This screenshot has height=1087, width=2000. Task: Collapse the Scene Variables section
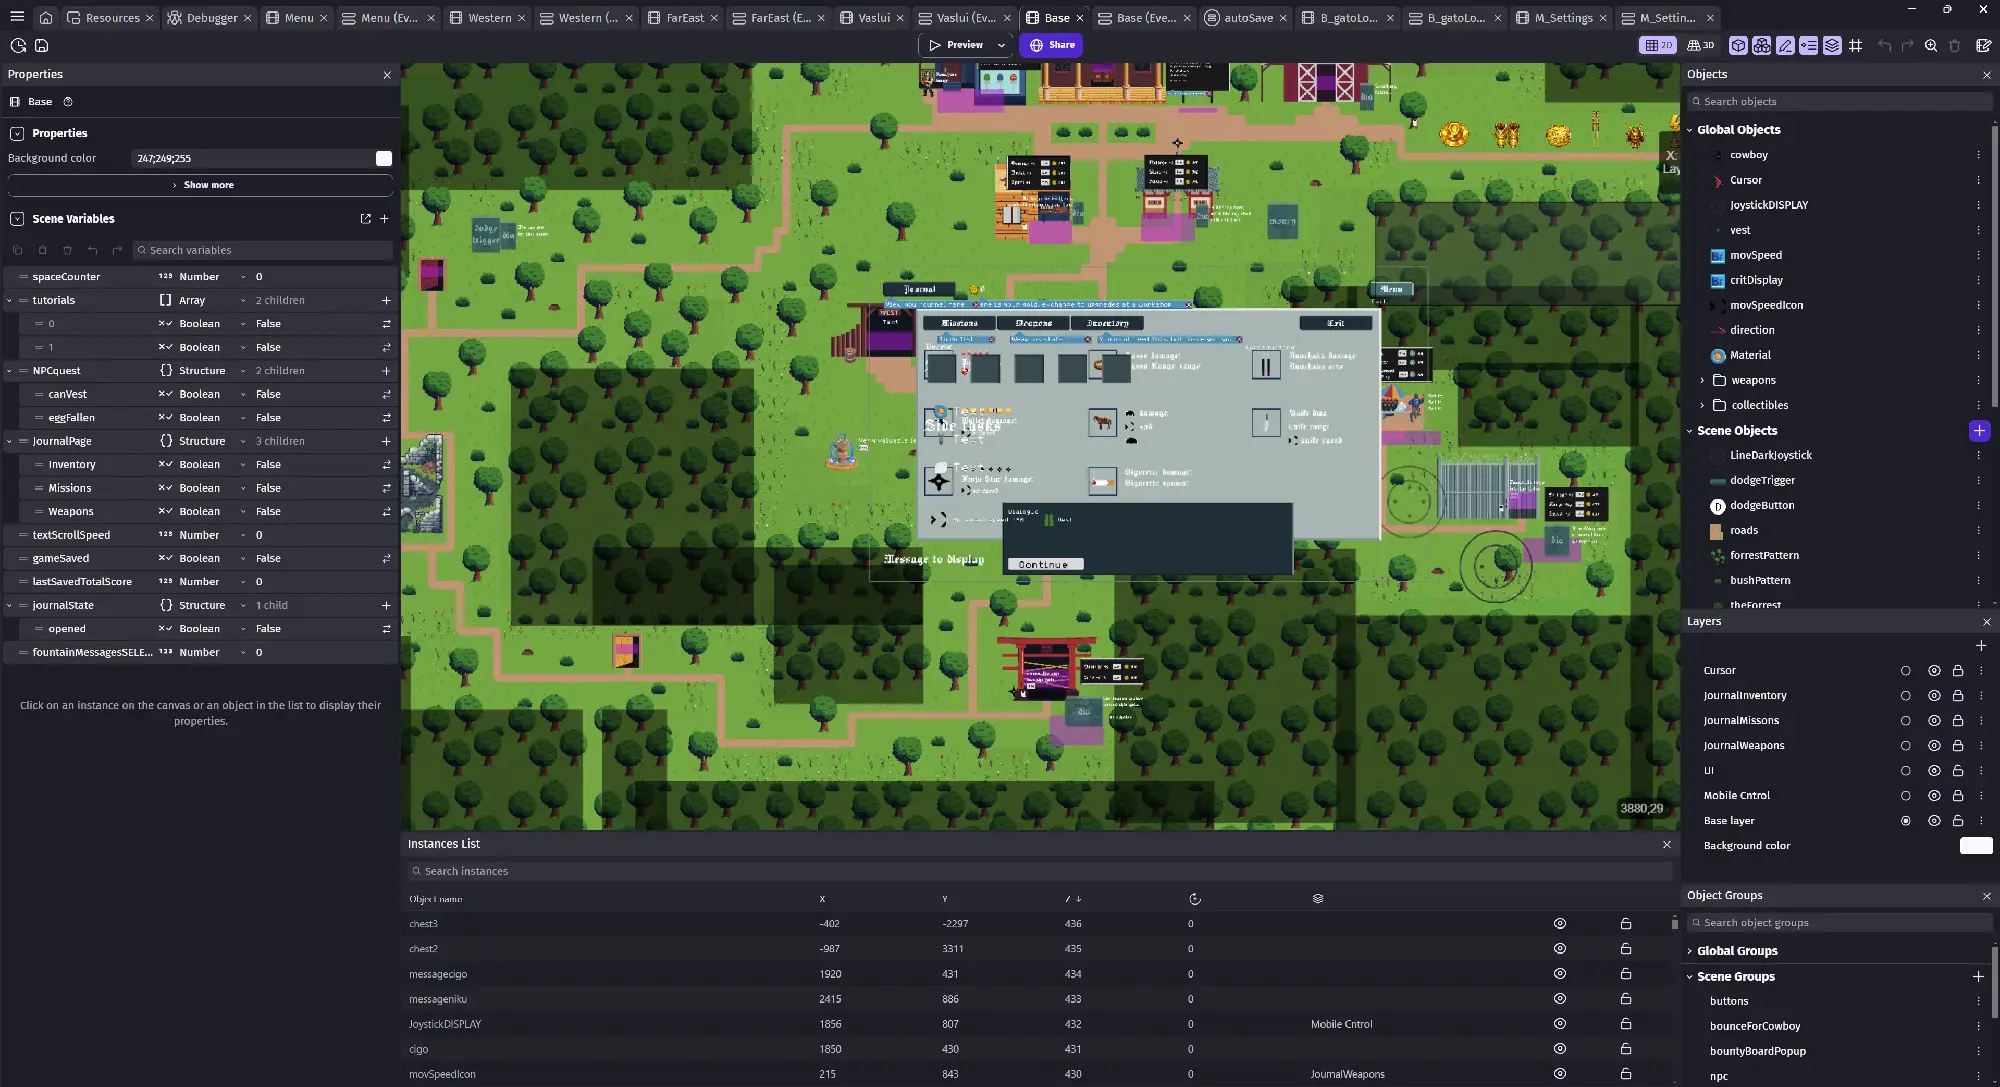coord(17,218)
